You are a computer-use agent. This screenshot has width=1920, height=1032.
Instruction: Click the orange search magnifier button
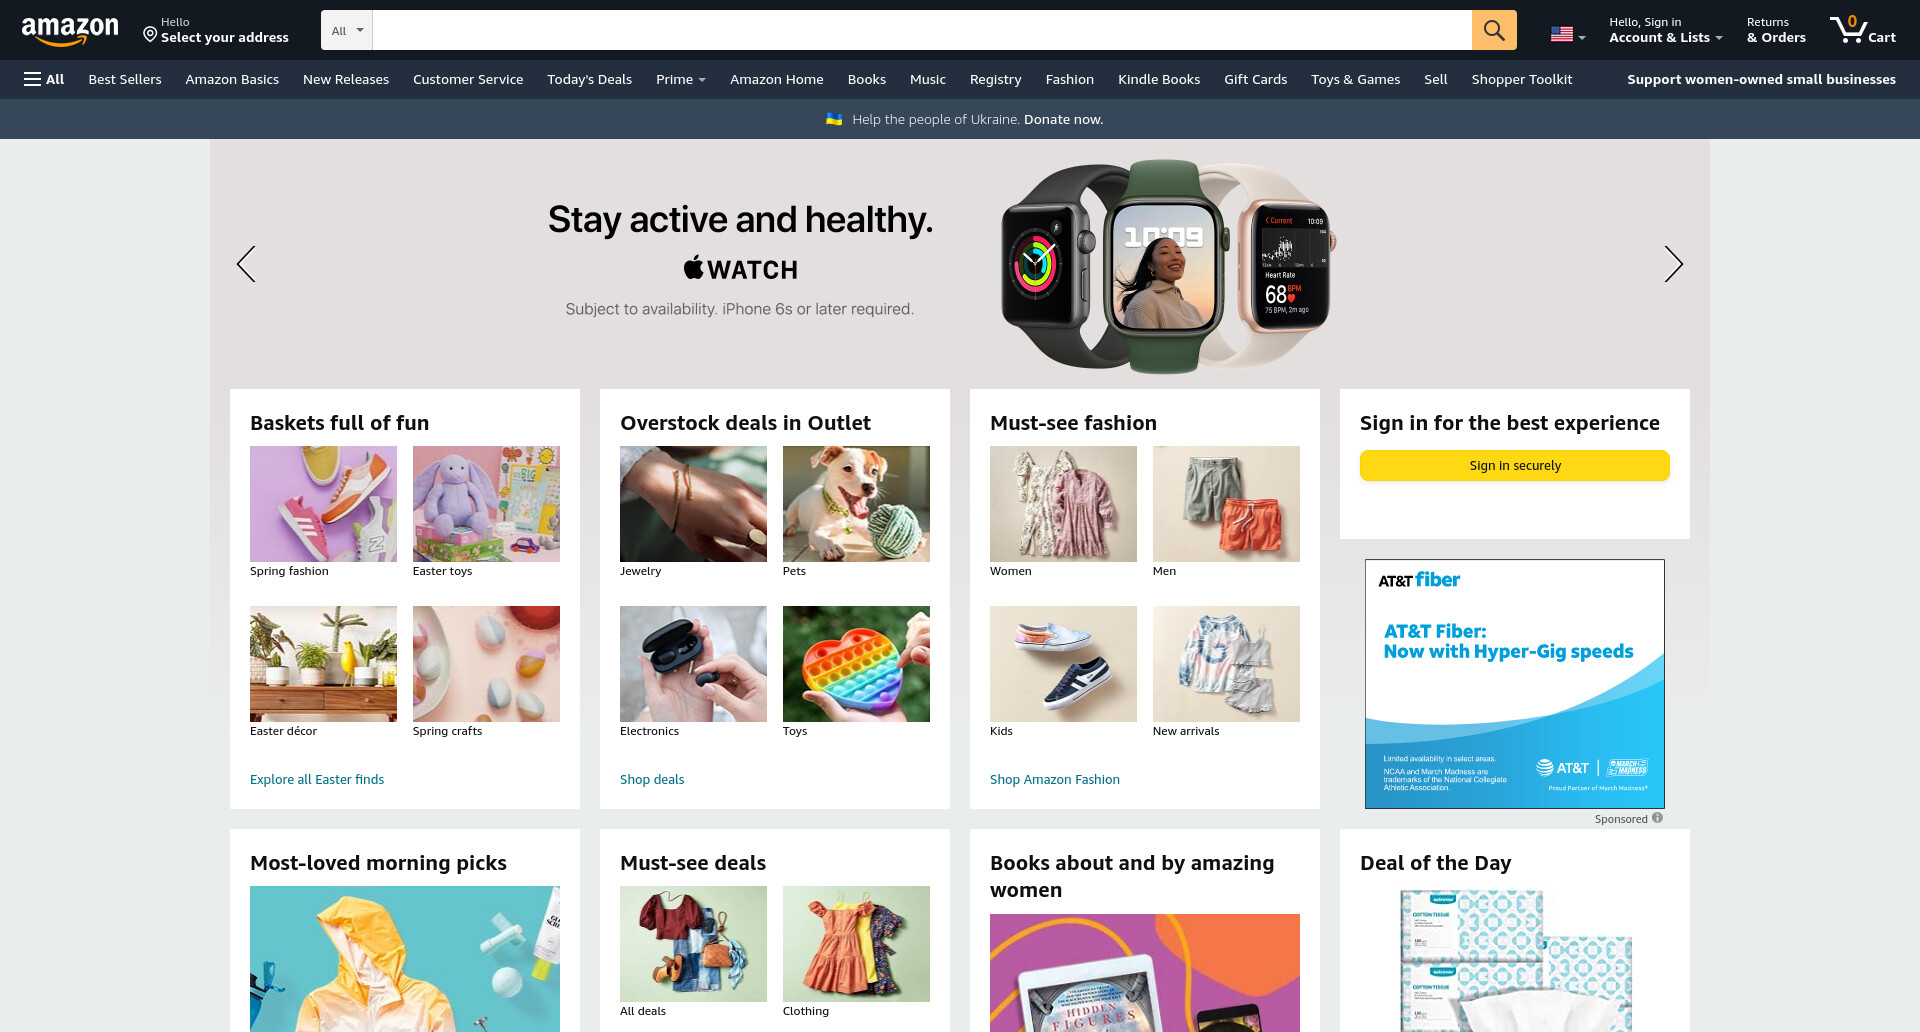coord(1493,30)
